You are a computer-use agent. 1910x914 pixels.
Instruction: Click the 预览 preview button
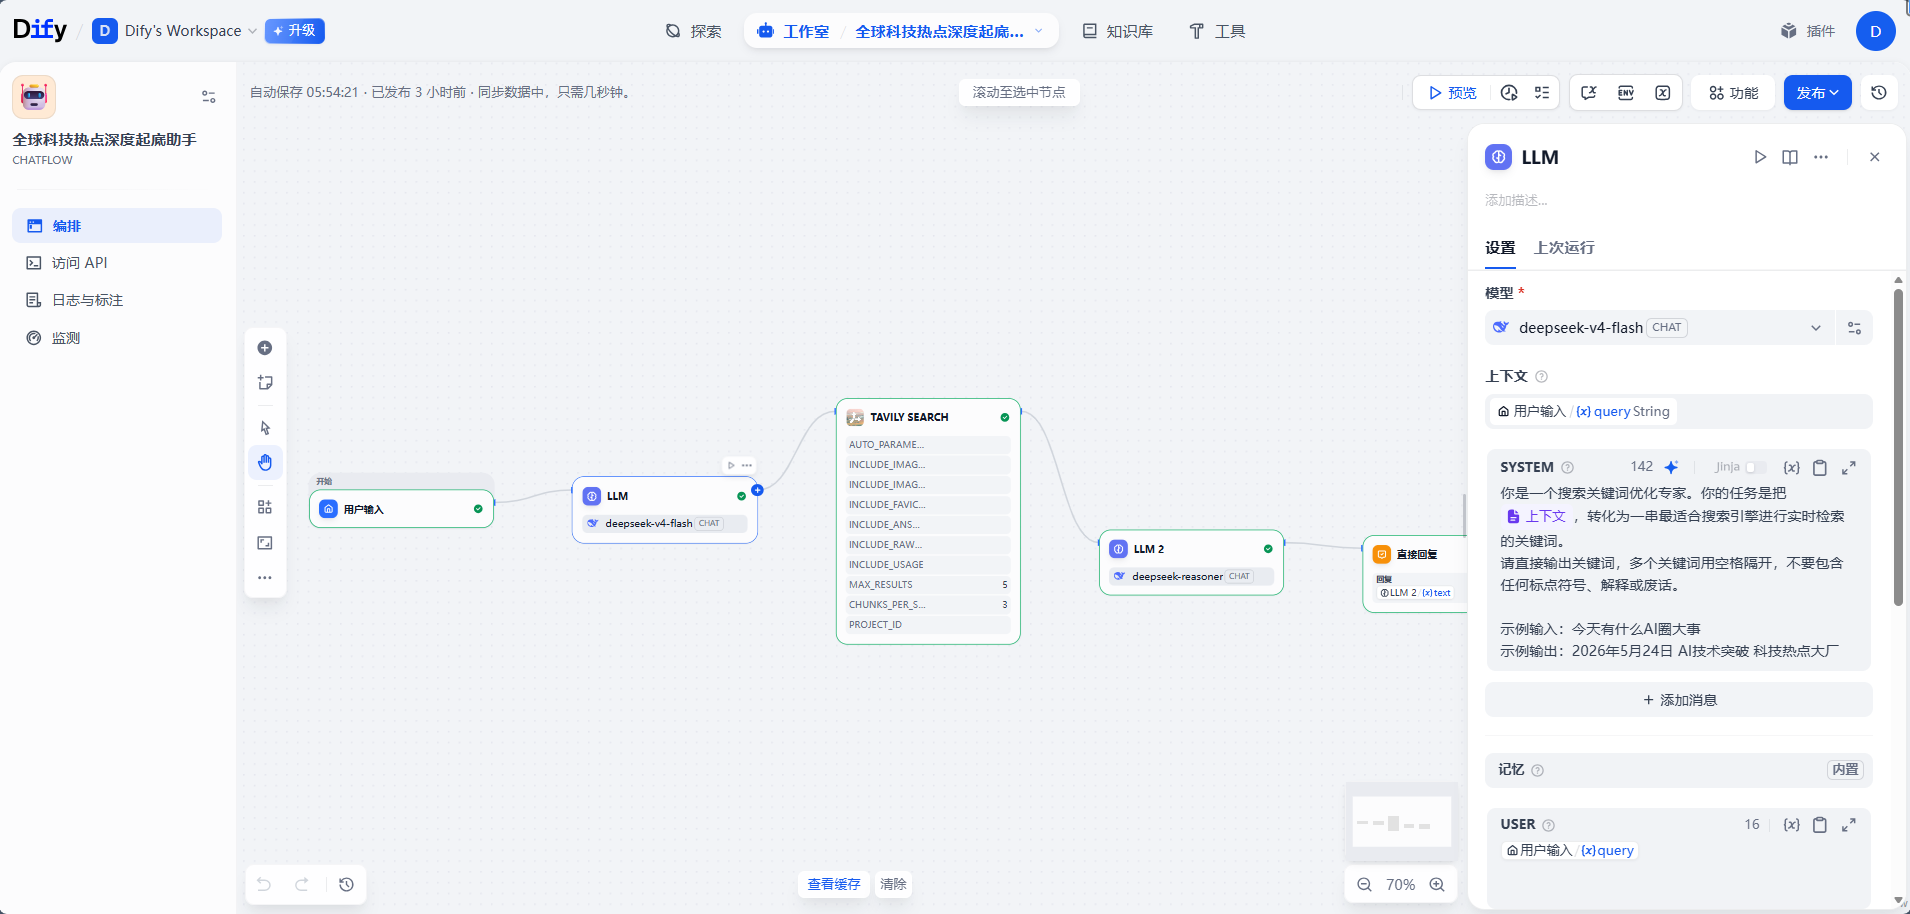[1453, 93]
